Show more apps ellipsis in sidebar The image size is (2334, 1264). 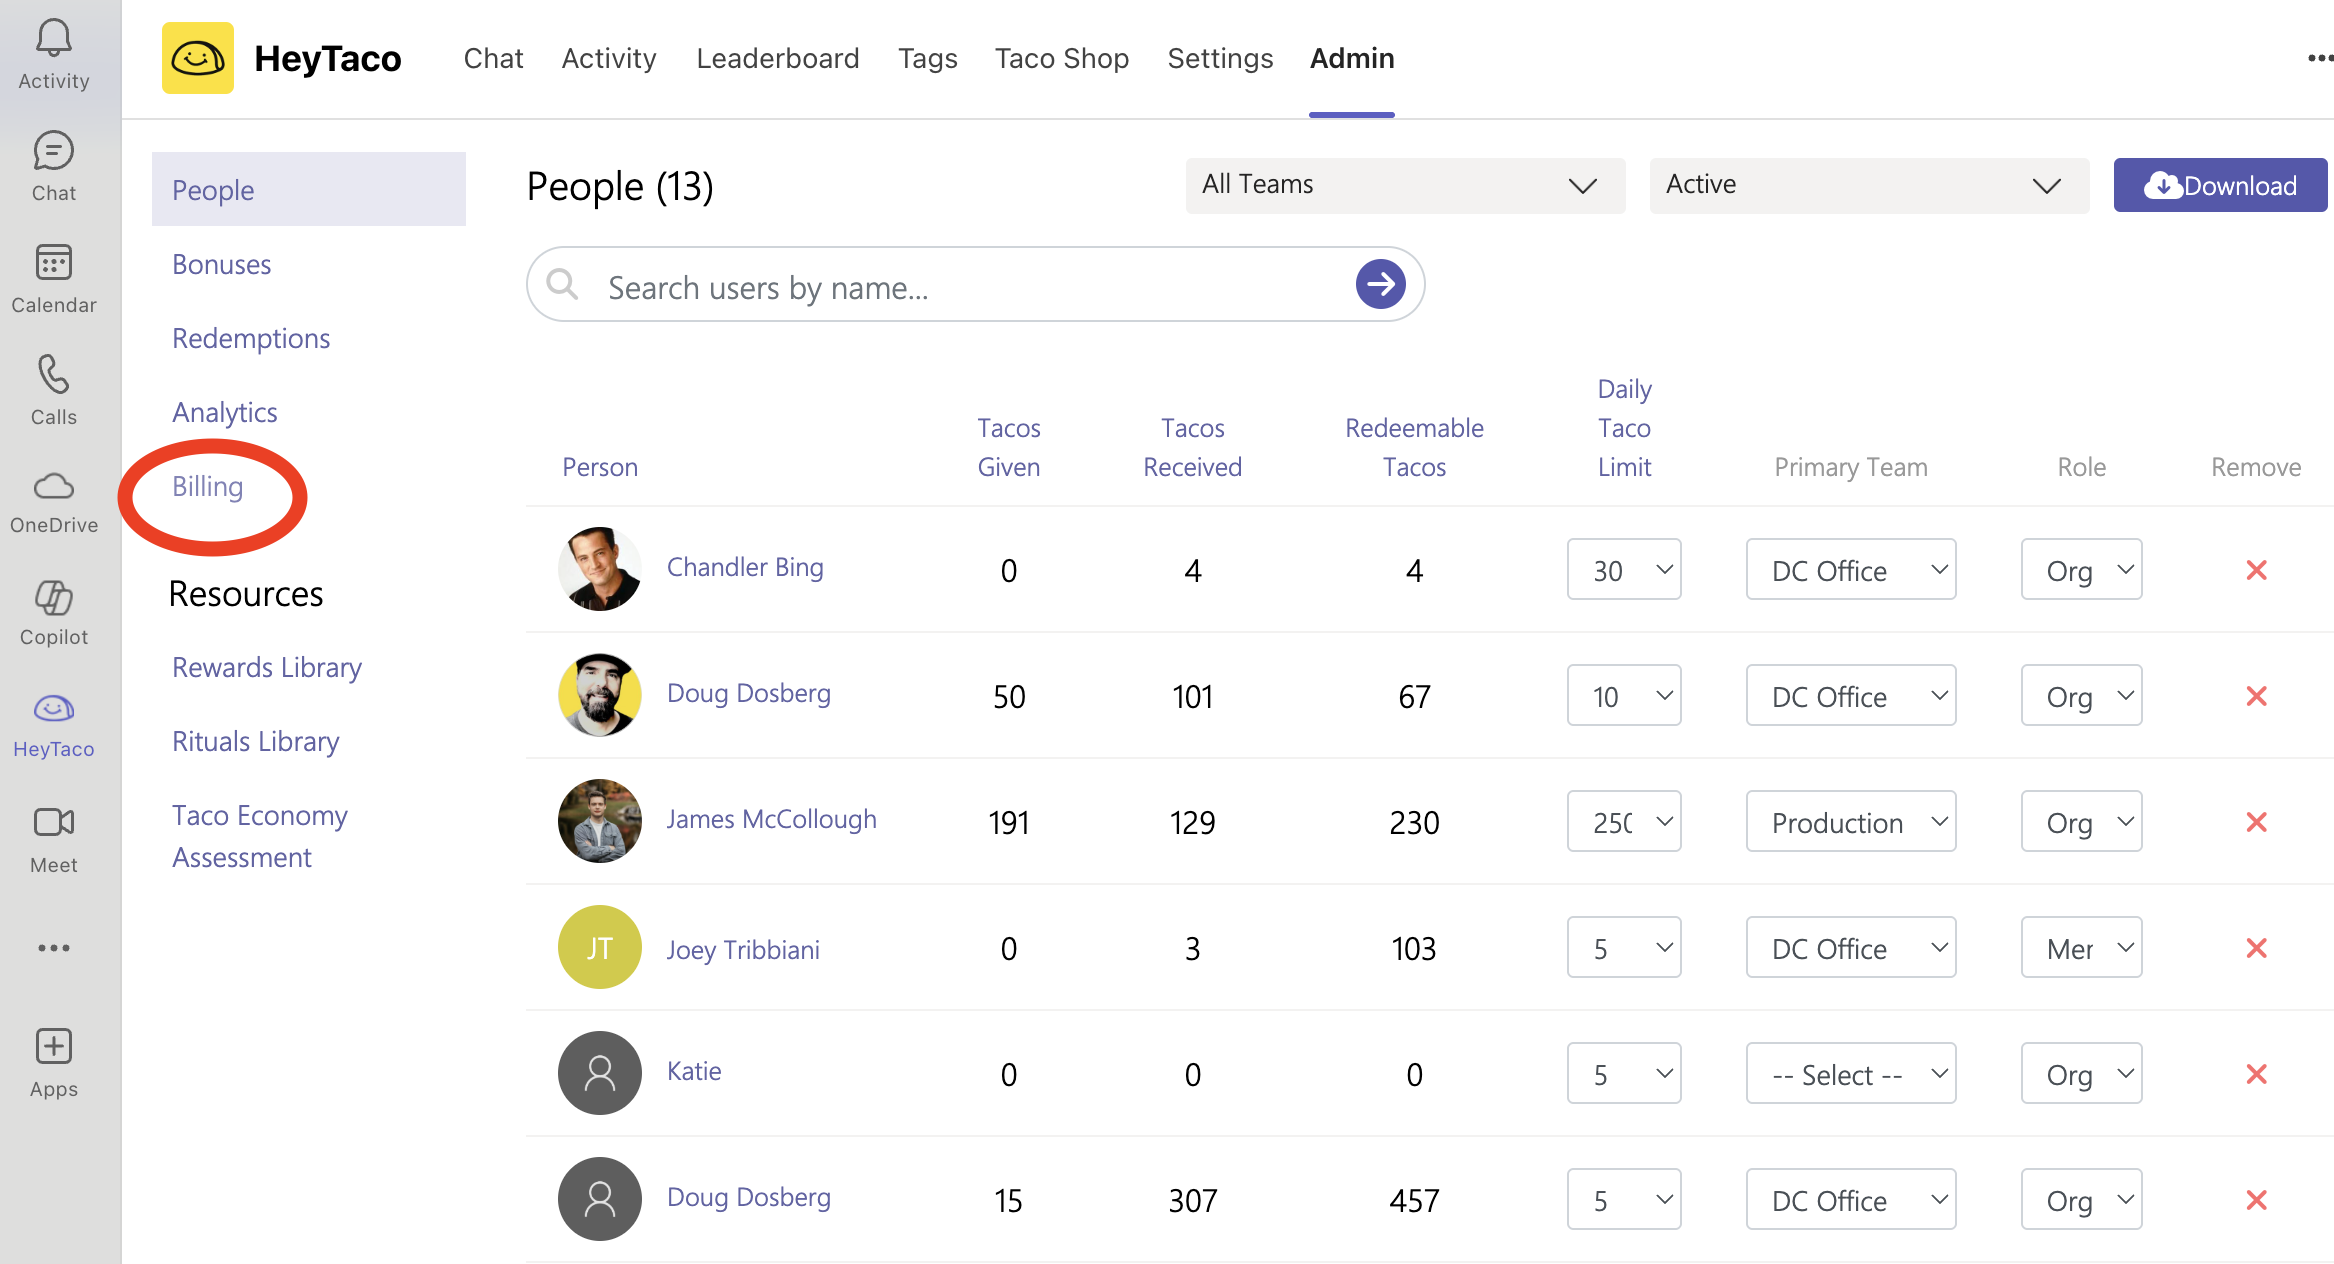tap(54, 948)
